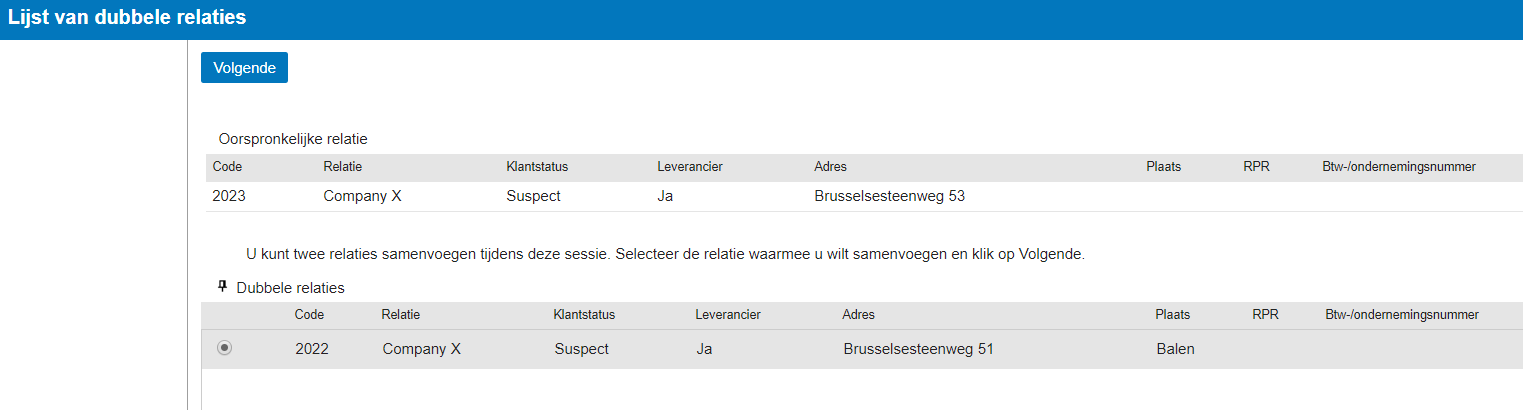
Task: Click Company X in duplicate relations row
Action: [x=422, y=349]
